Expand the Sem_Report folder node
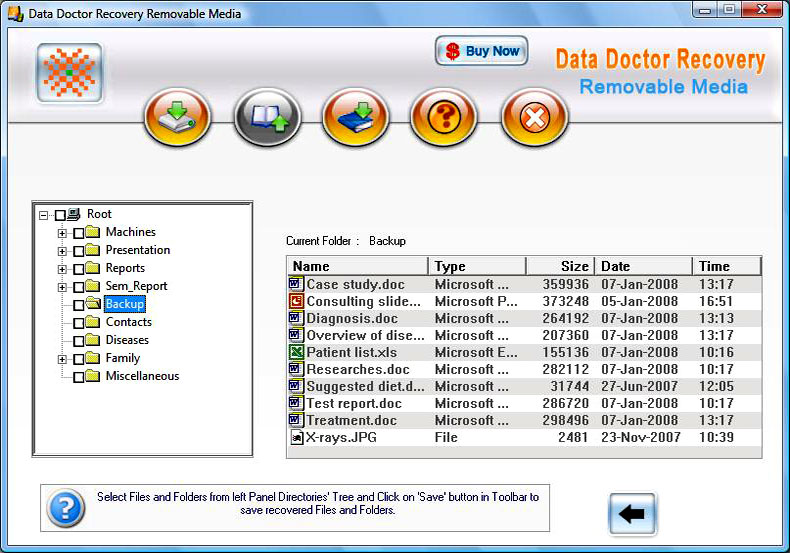This screenshot has width=790, height=553. point(62,287)
